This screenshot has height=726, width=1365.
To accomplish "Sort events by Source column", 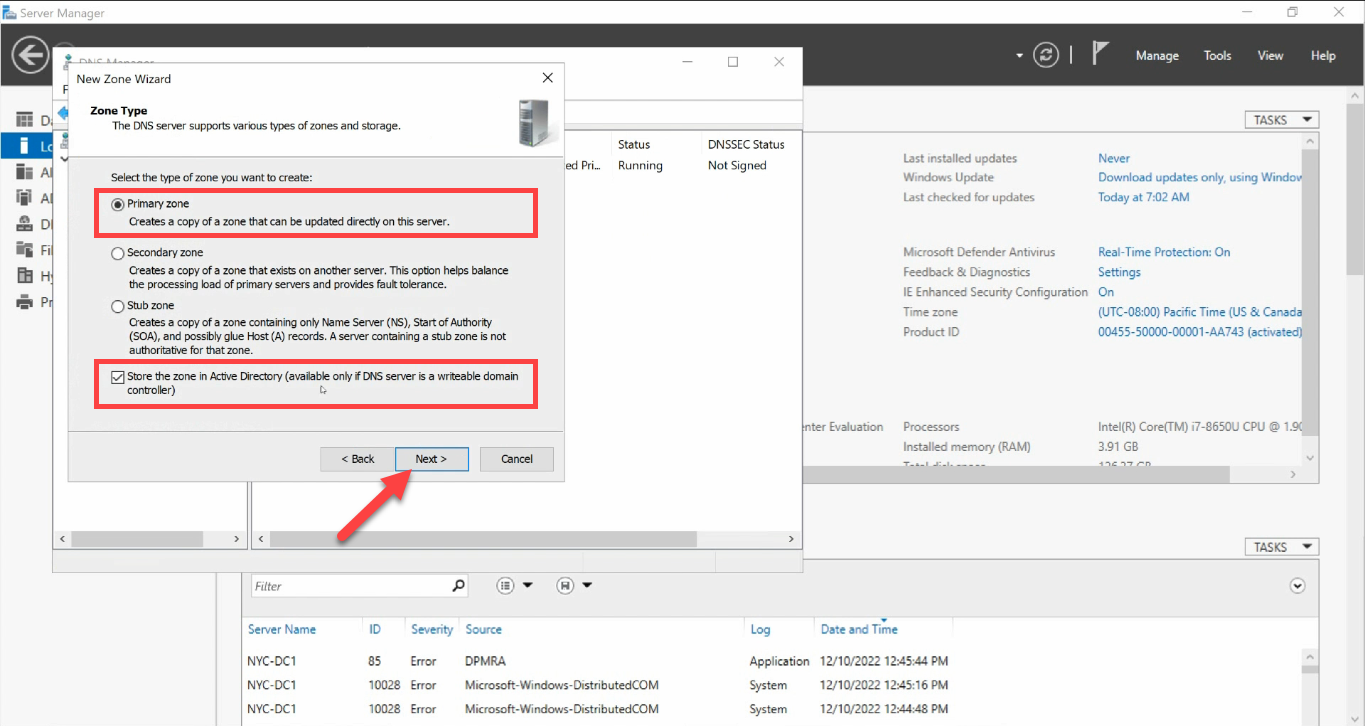I will (x=483, y=630).
